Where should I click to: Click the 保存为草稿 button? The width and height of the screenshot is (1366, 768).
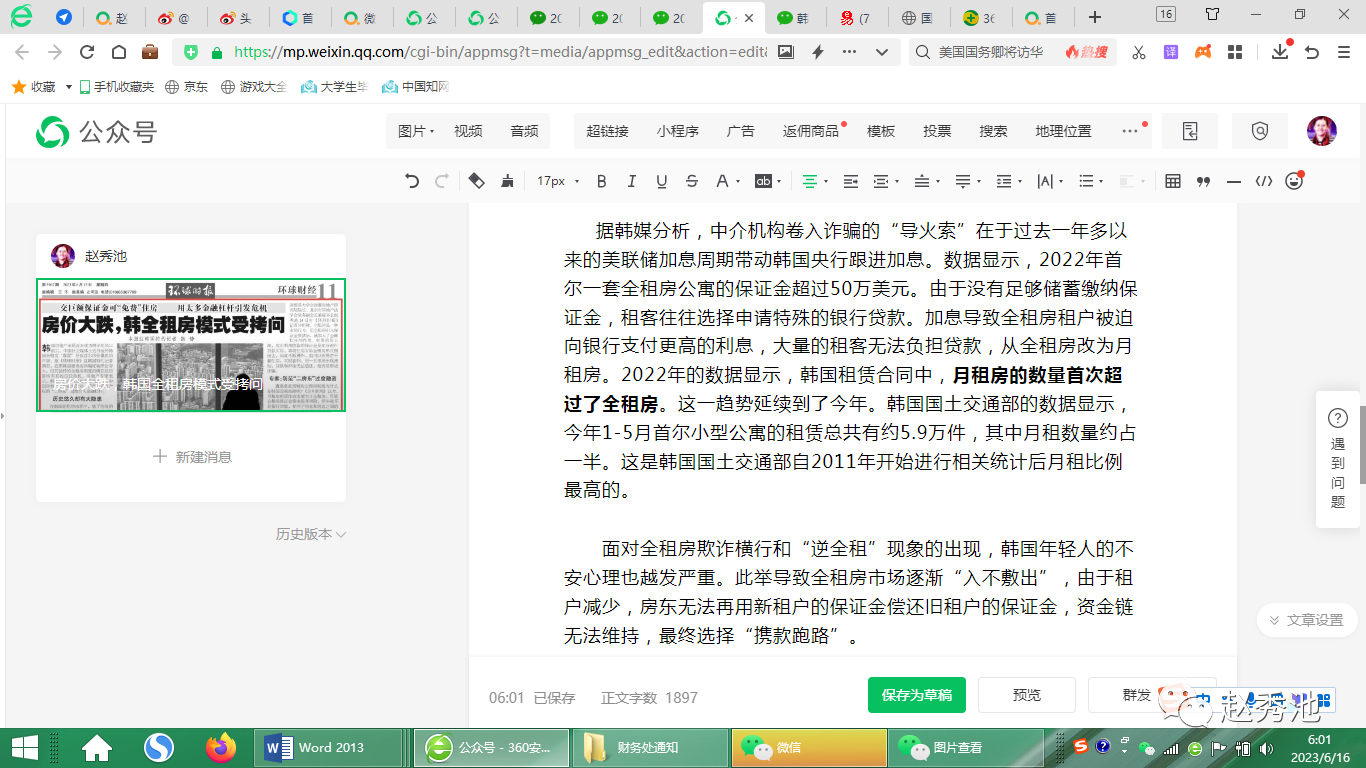coord(916,695)
